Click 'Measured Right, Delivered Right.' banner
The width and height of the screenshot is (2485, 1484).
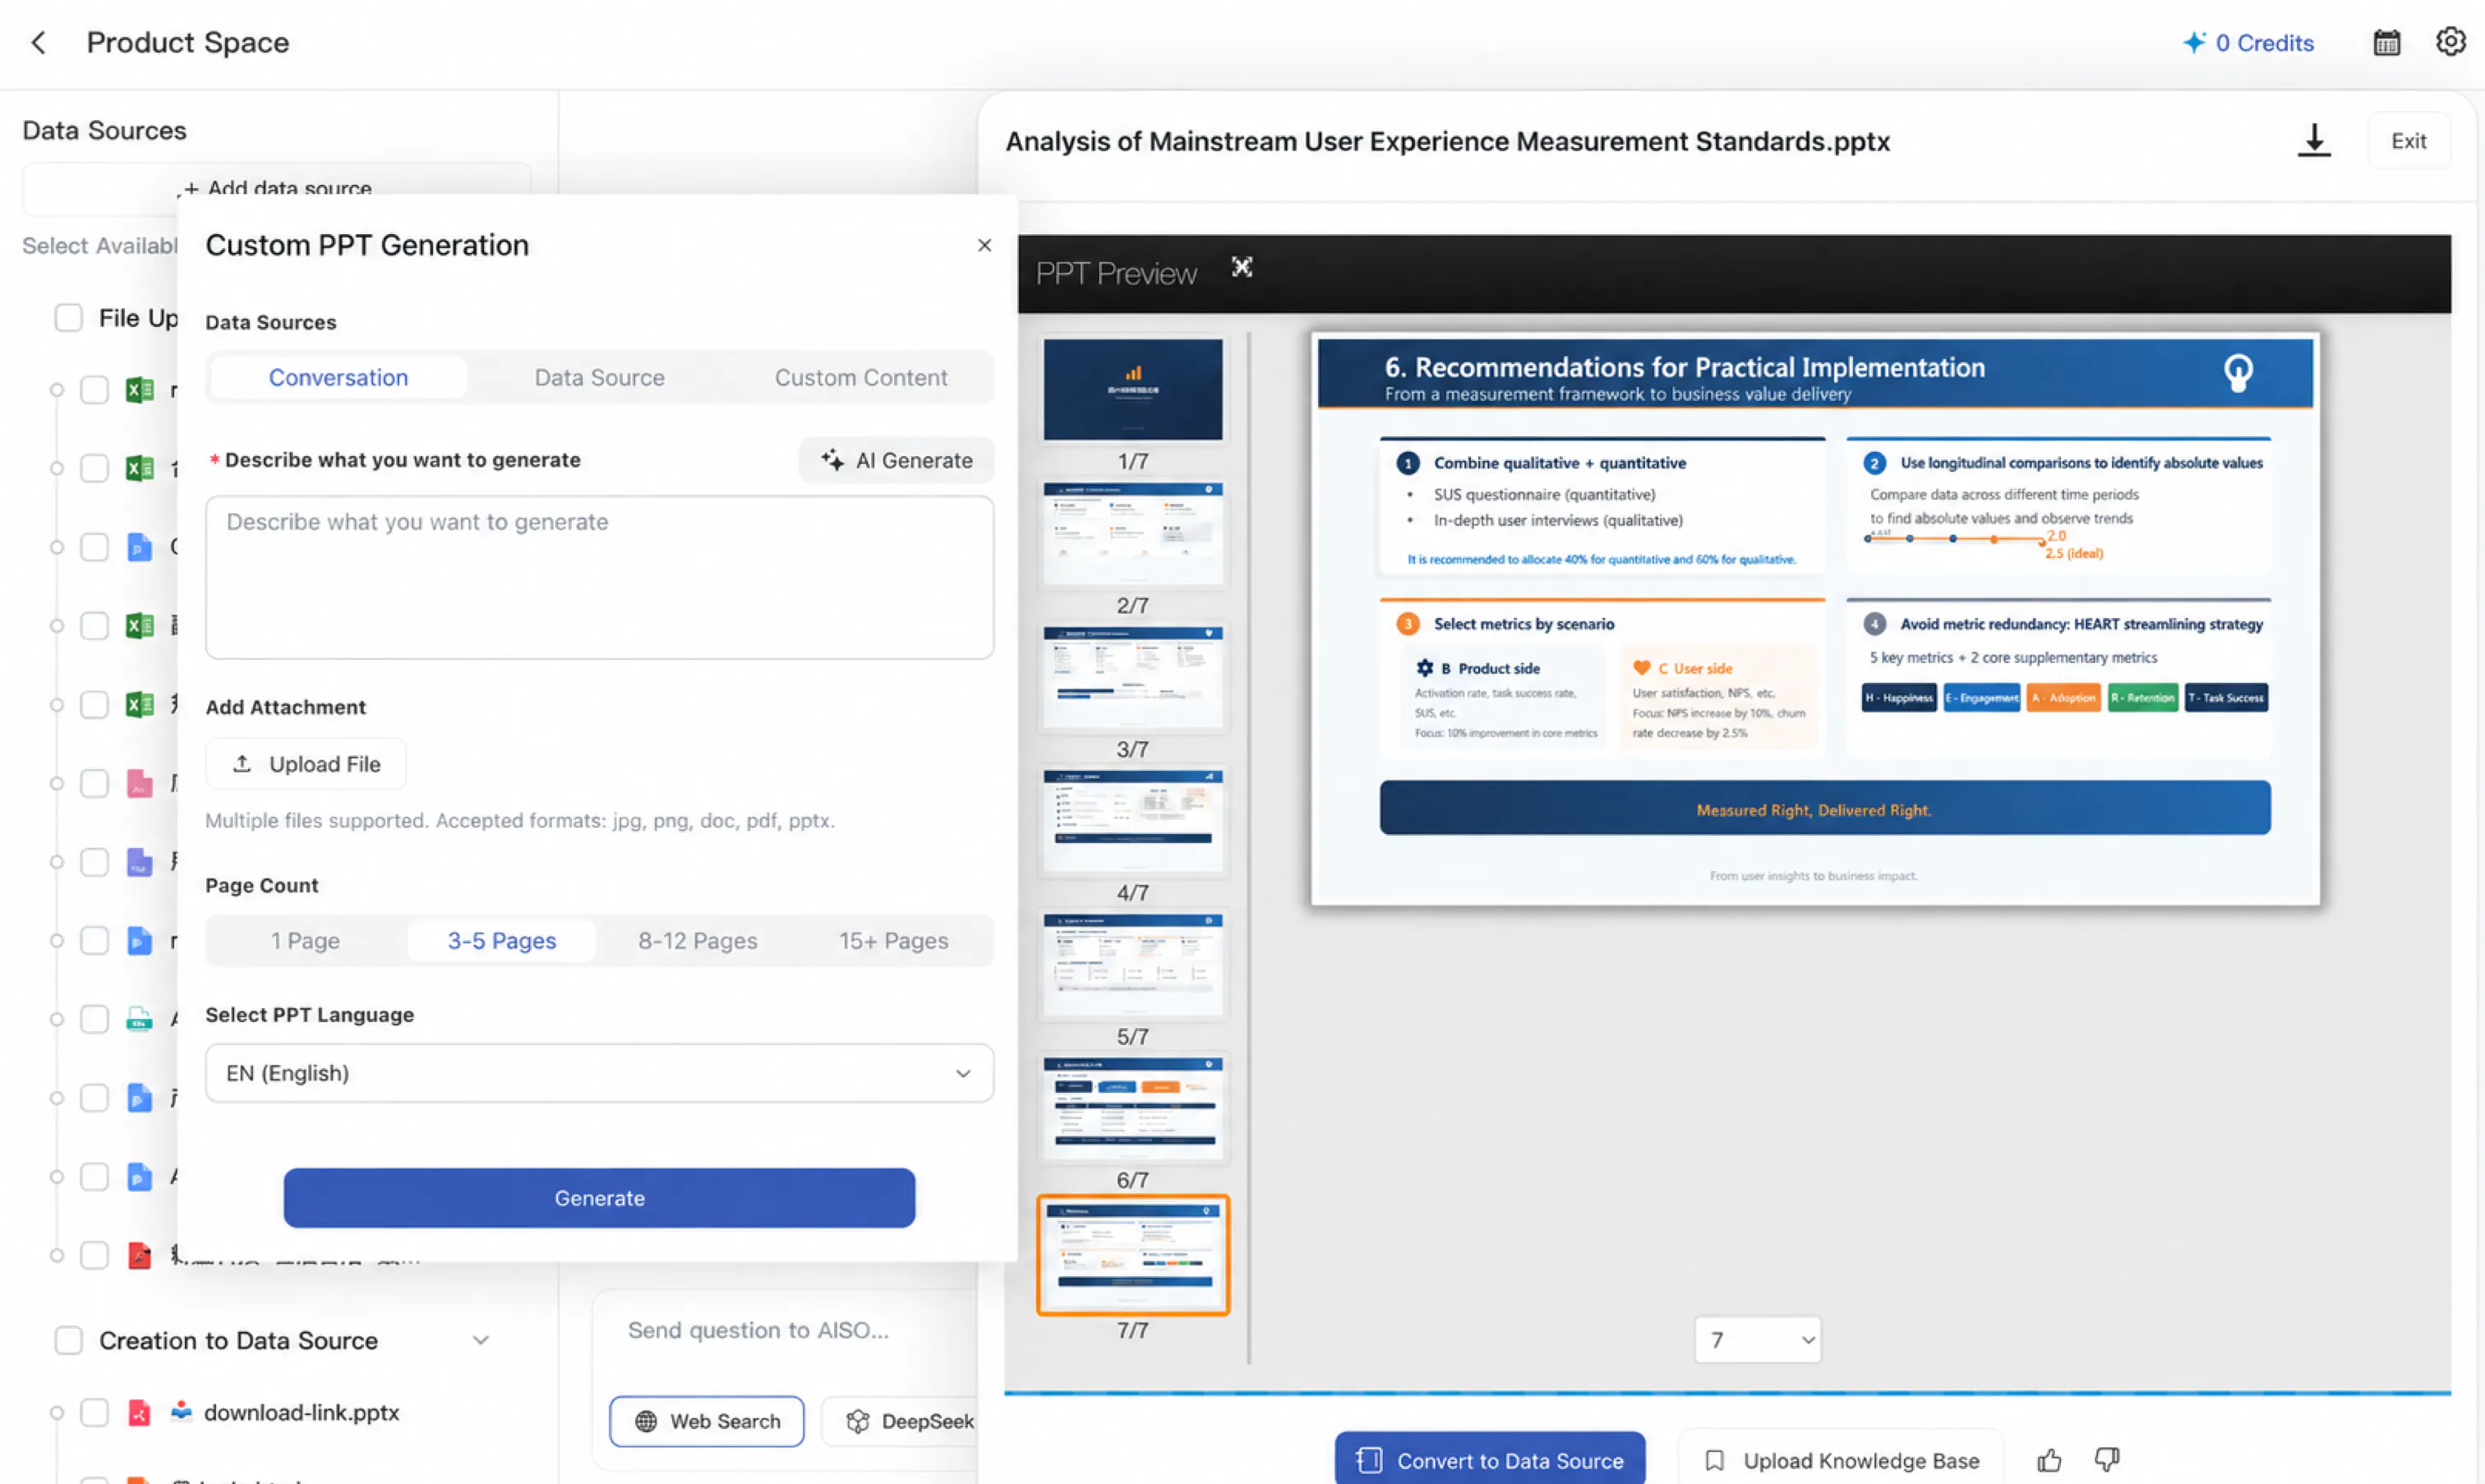pyautogui.click(x=1824, y=808)
